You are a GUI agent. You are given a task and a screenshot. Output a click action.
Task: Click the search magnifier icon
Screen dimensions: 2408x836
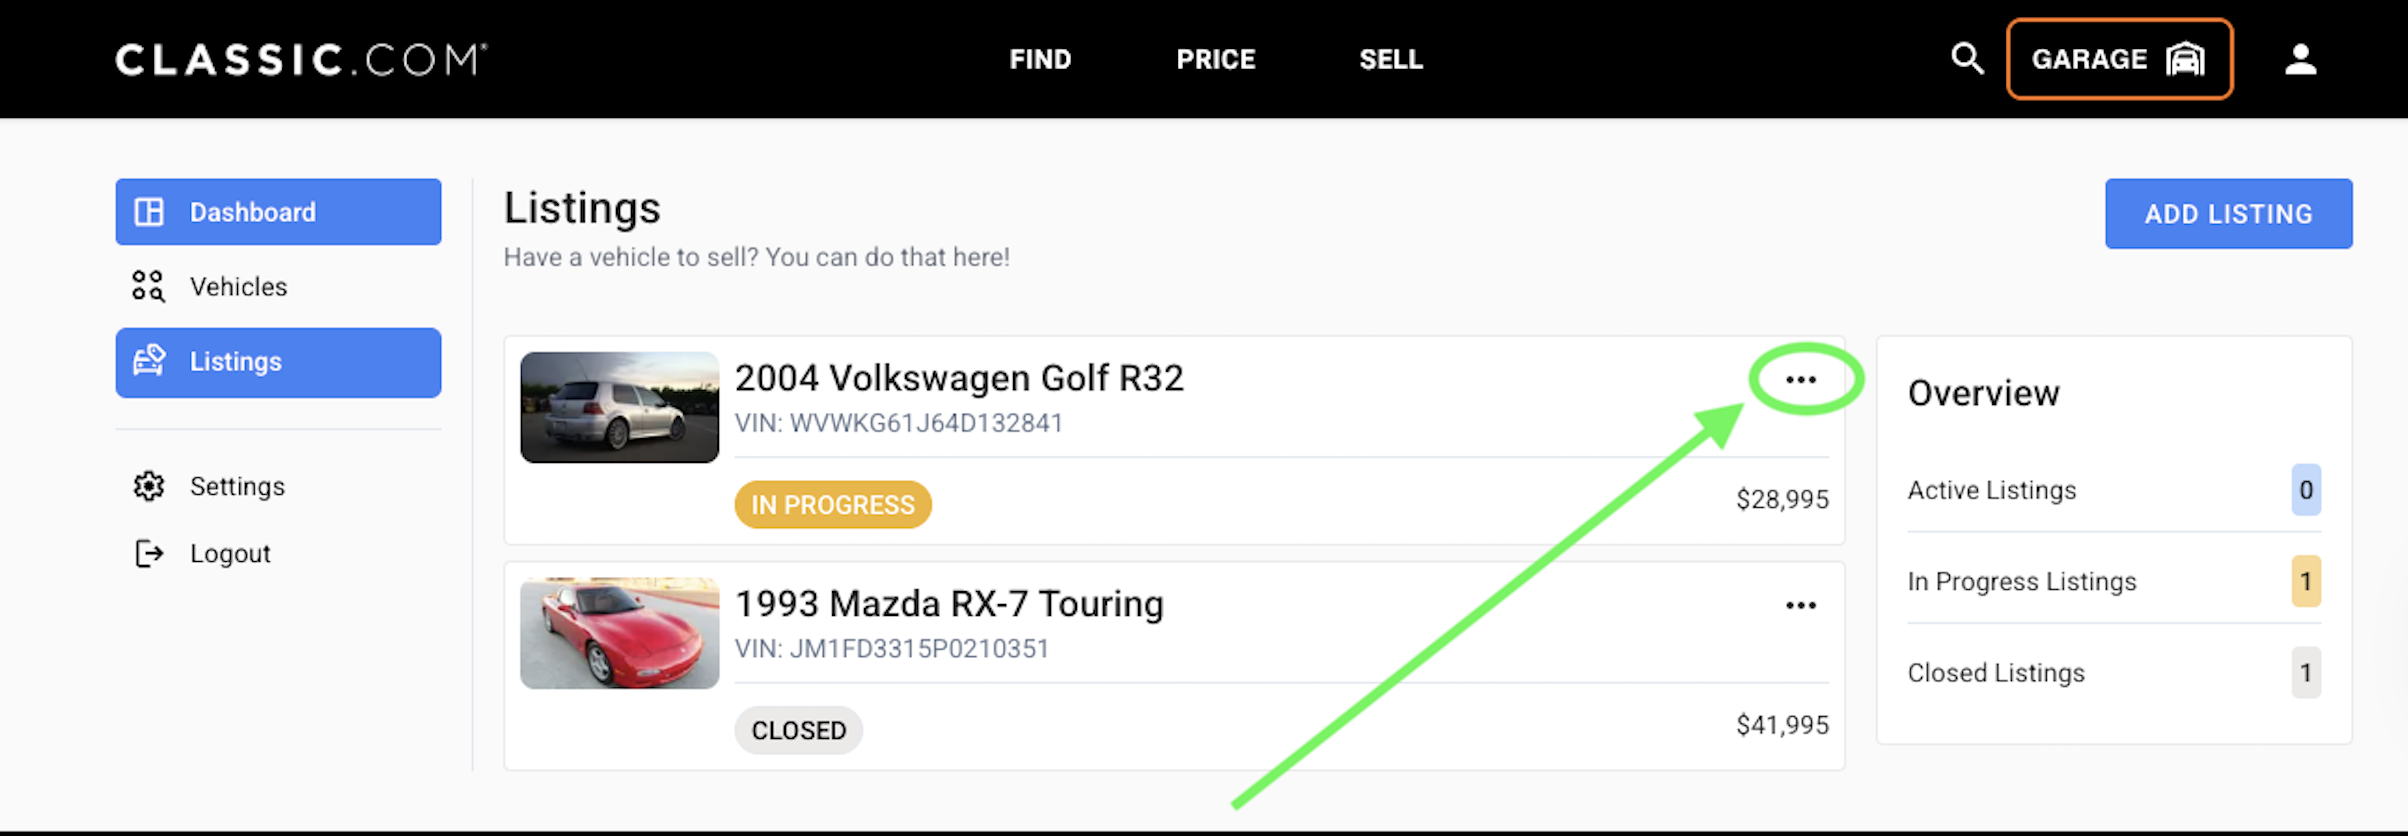1967,59
